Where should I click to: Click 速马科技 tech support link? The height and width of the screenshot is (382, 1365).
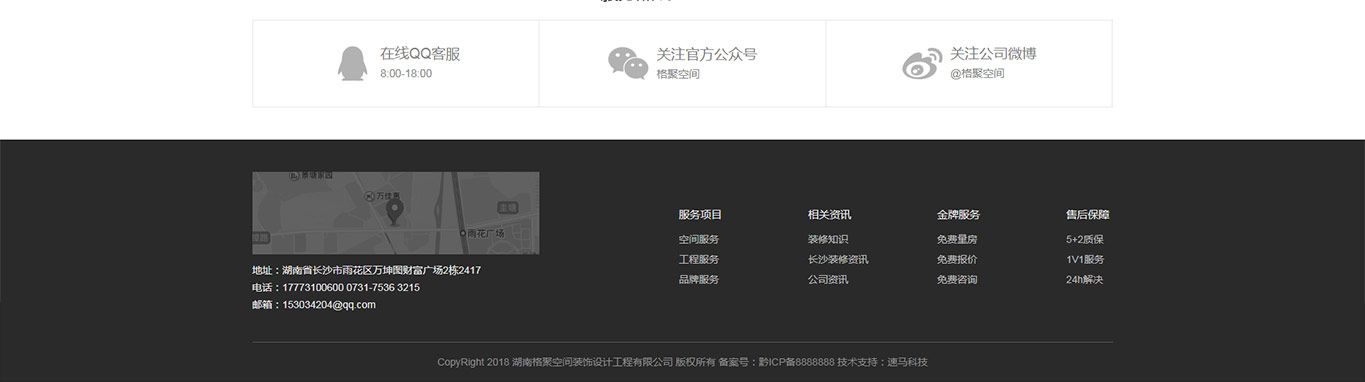point(908,362)
